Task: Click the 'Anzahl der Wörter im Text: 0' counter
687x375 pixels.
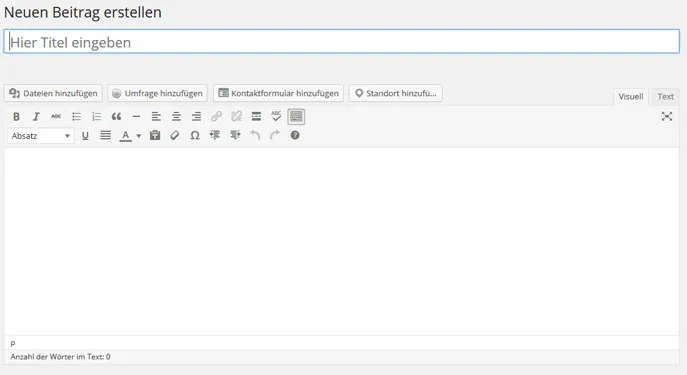Action: [x=60, y=357]
